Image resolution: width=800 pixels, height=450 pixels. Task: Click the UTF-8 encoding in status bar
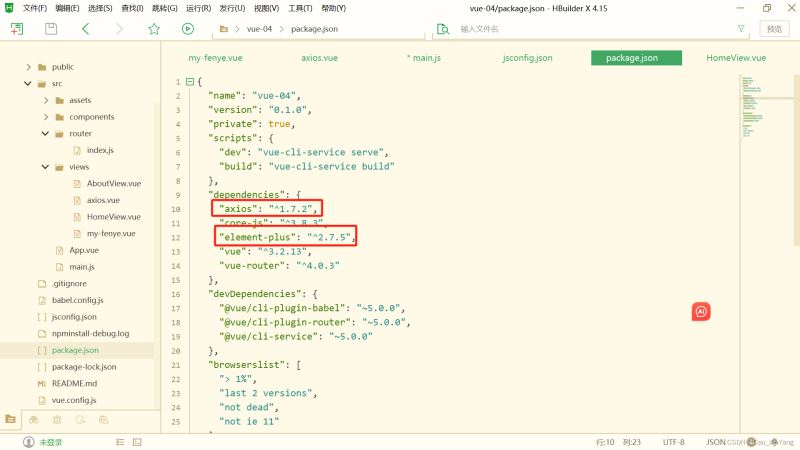point(673,442)
